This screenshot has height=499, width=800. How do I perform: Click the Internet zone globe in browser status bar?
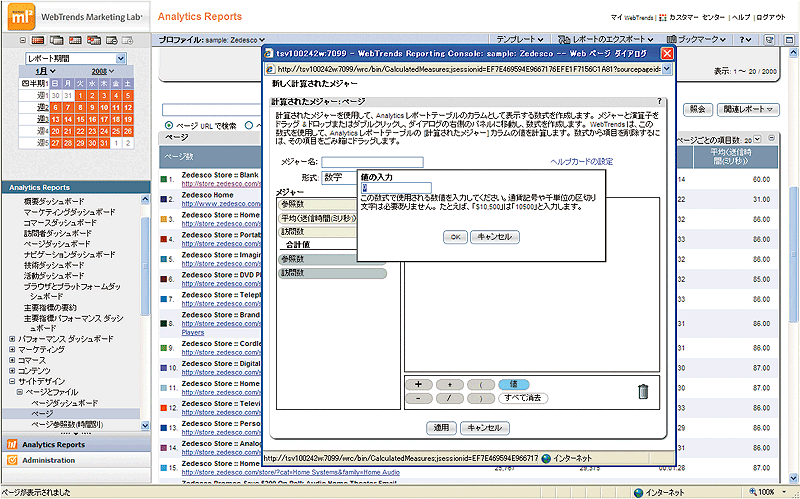pyautogui.click(x=638, y=492)
